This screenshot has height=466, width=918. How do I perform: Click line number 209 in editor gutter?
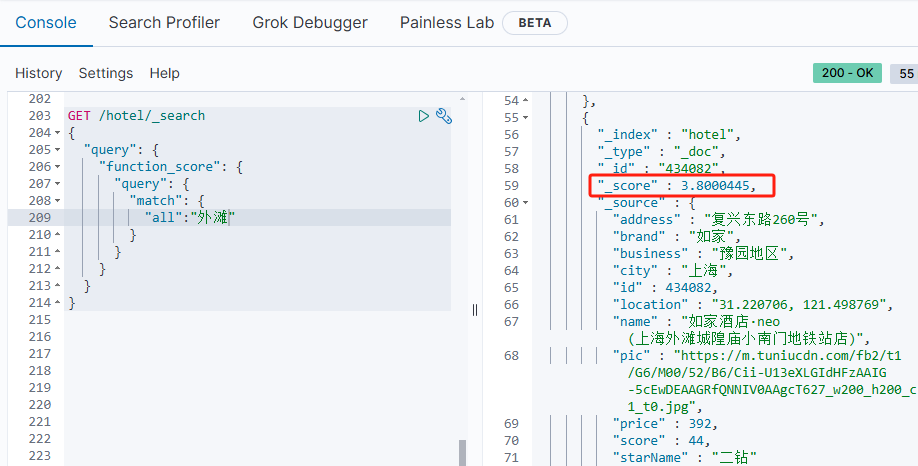(x=39, y=218)
